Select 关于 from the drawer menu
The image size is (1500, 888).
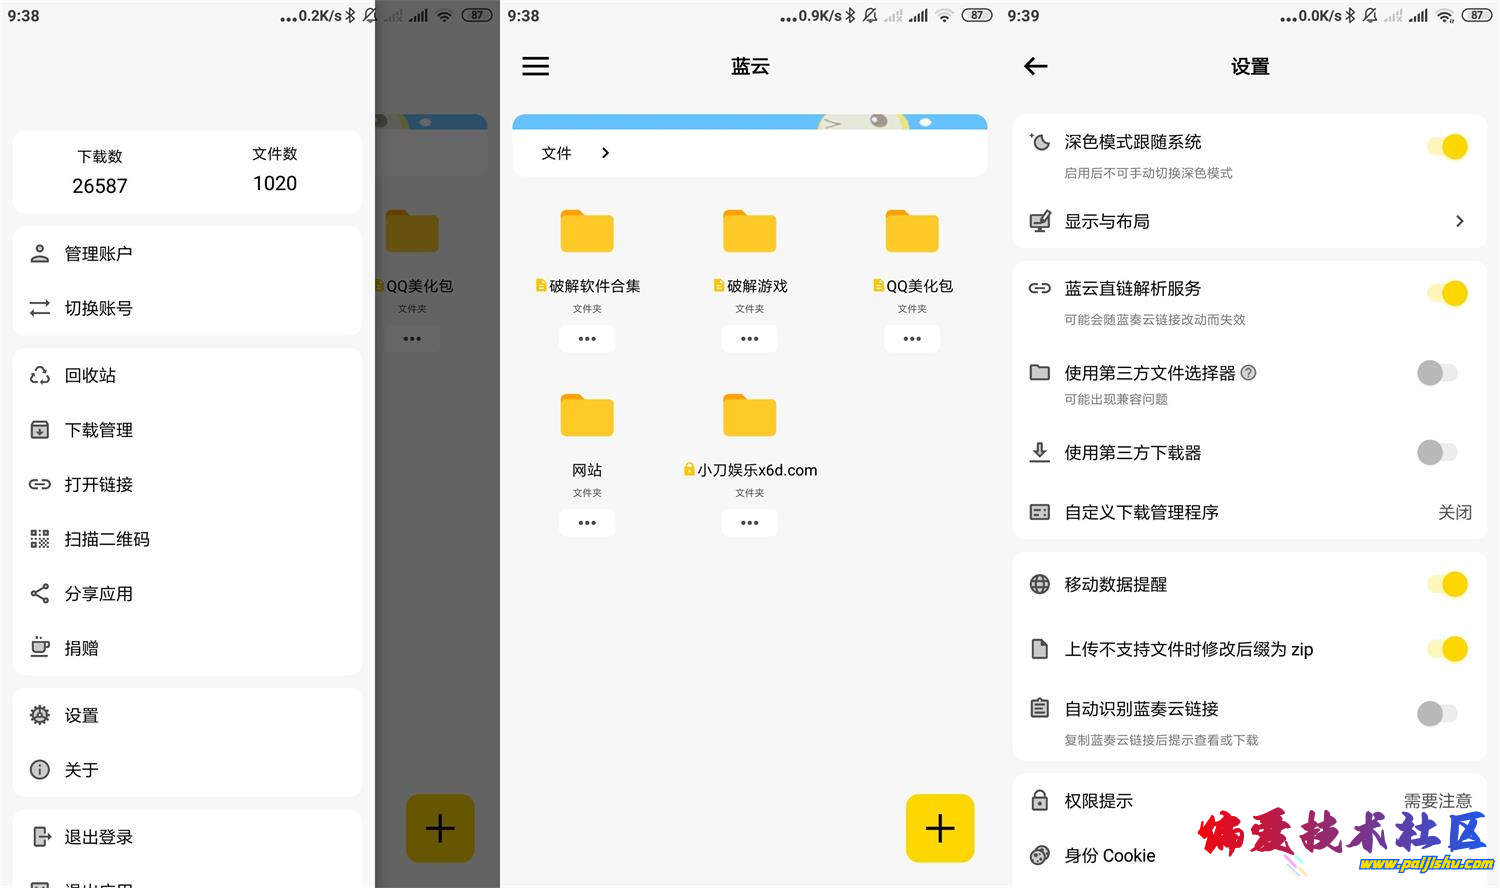(x=81, y=770)
